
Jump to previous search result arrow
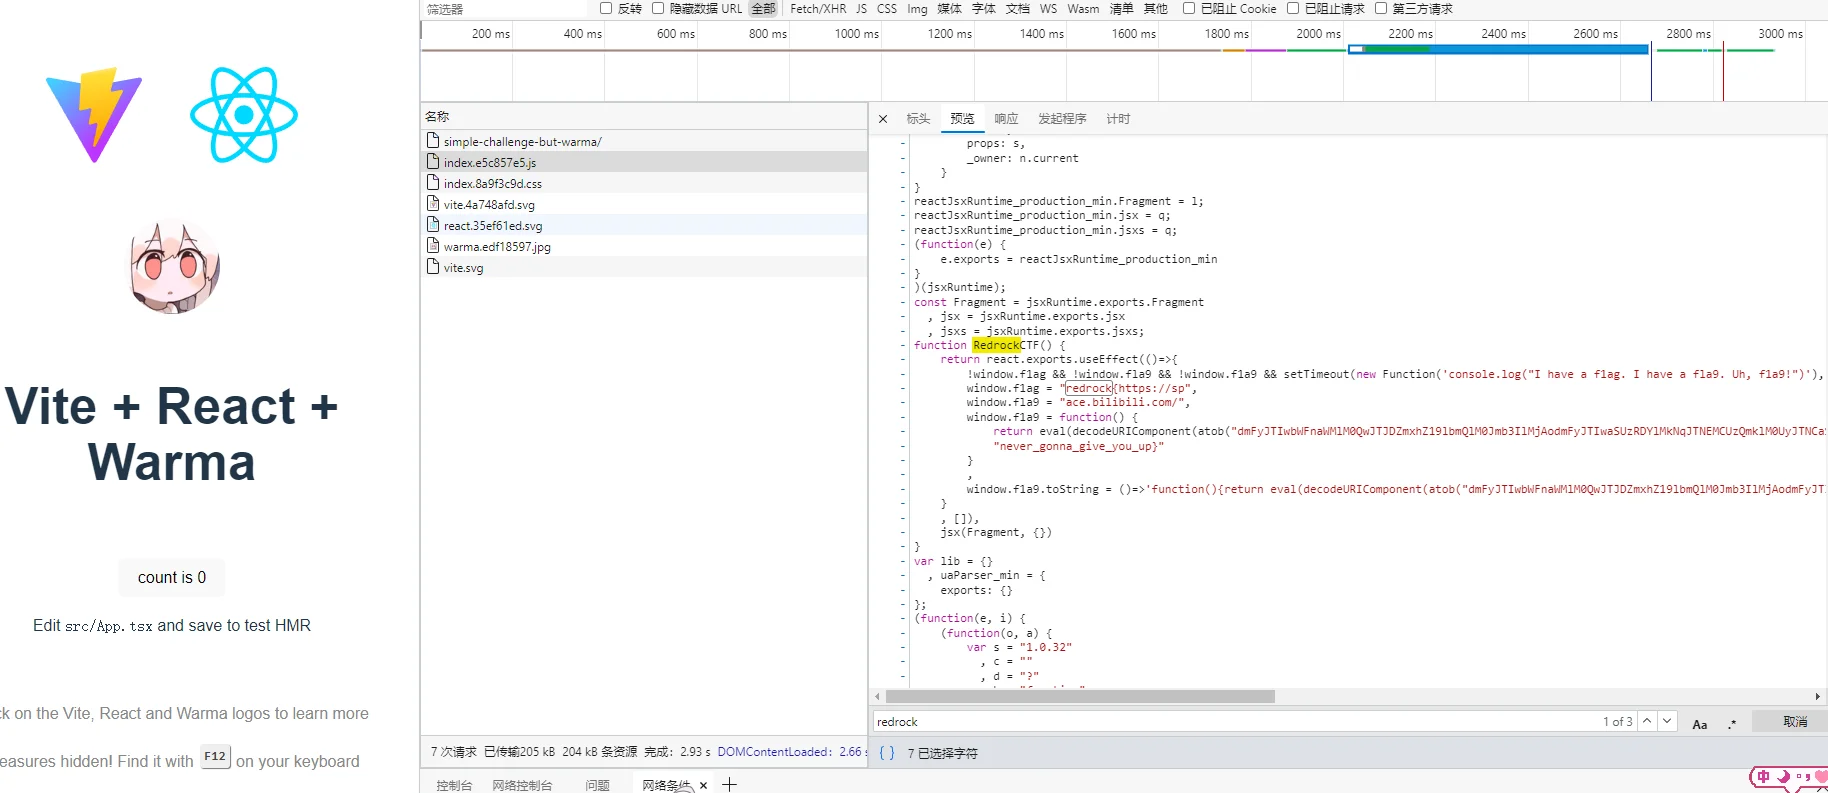[x=1647, y=721]
